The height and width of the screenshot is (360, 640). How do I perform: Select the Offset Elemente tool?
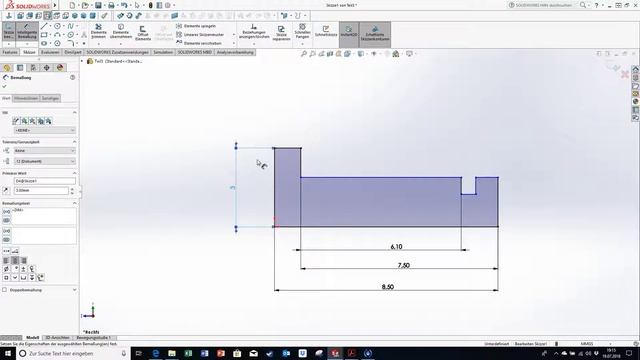pos(143,33)
